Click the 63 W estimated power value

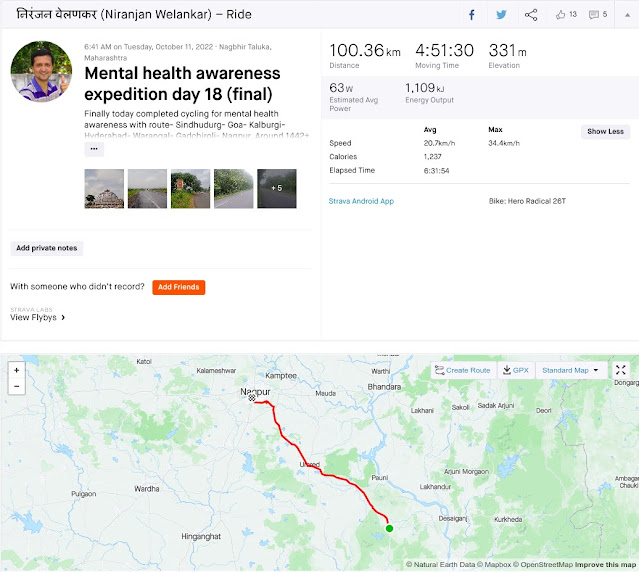pyautogui.click(x=341, y=88)
